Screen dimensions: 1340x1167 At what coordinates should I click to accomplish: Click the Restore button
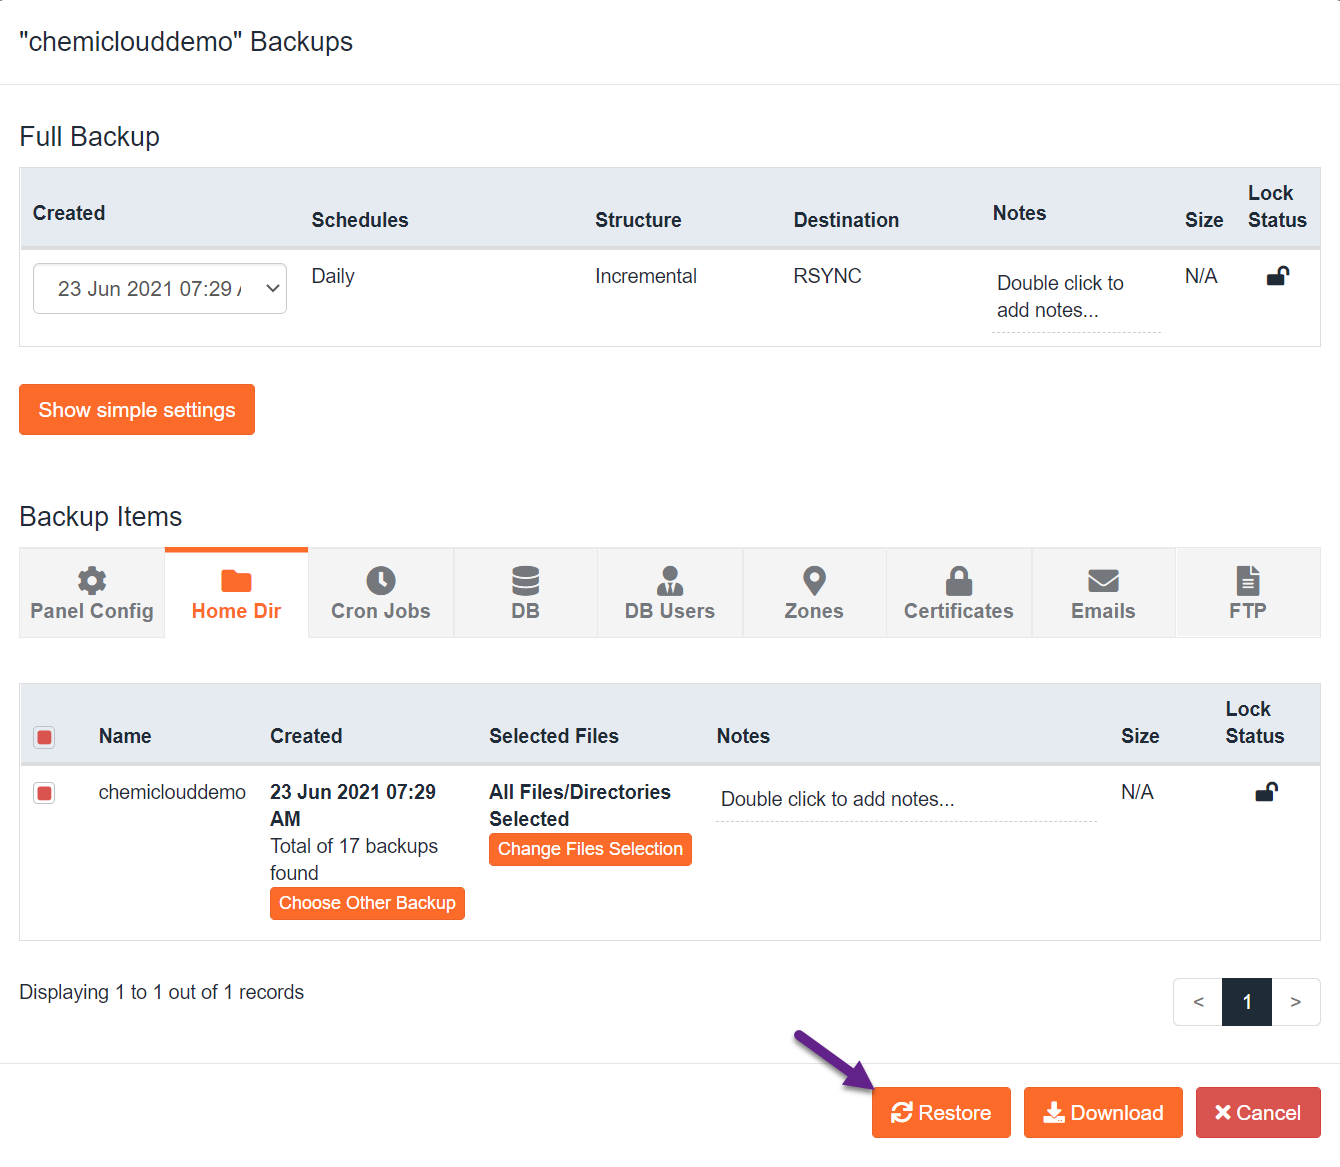click(x=941, y=1112)
